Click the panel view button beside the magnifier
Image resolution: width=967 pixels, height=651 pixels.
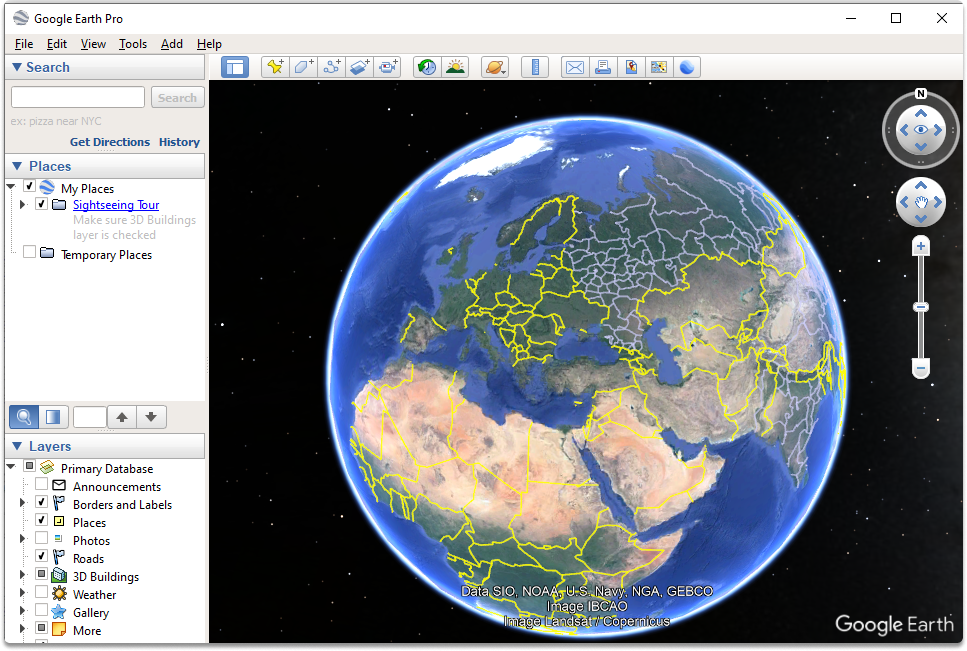tap(53, 417)
